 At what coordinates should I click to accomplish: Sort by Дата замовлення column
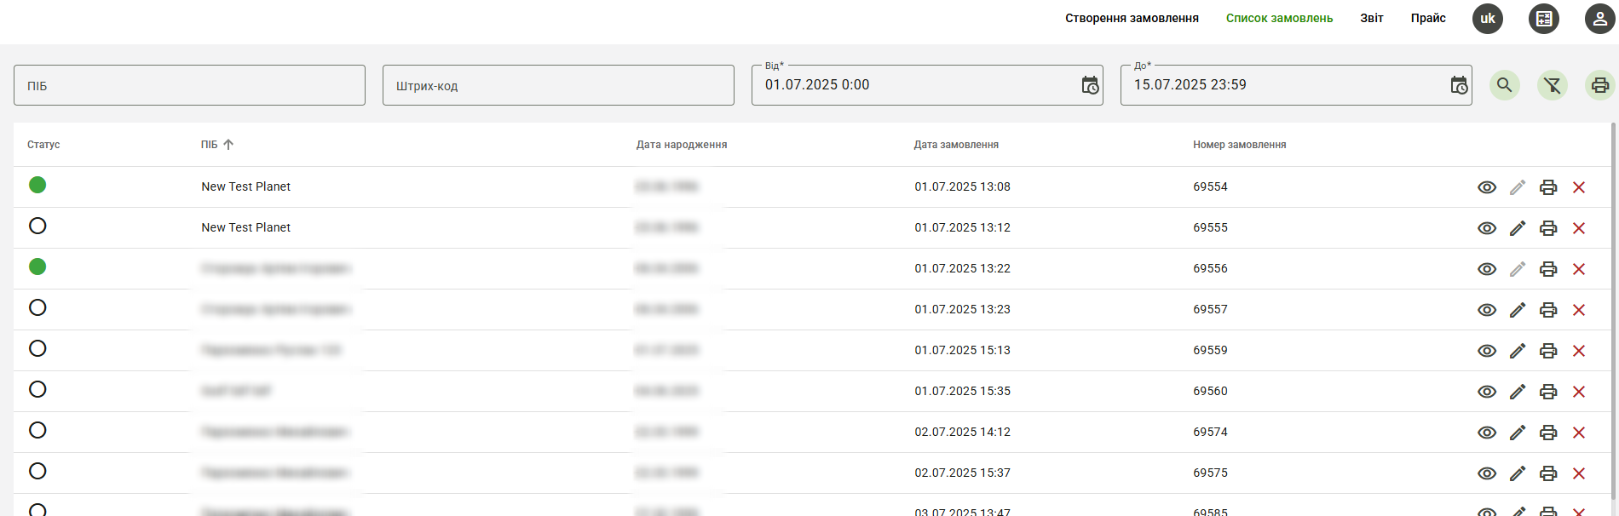(x=956, y=145)
